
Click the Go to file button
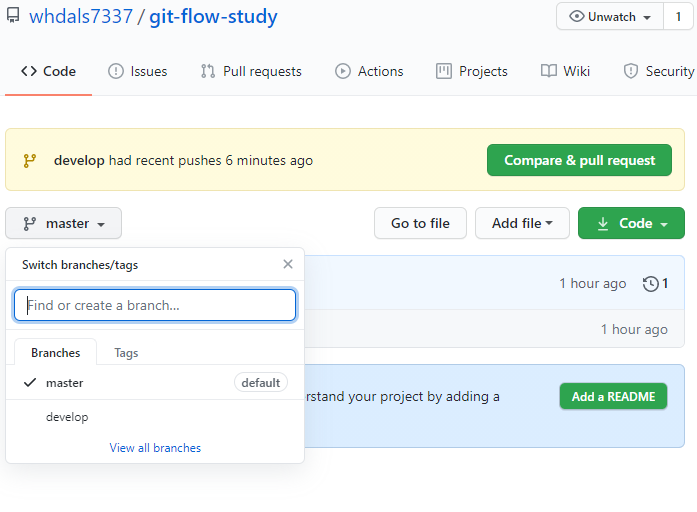coord(420,224)
